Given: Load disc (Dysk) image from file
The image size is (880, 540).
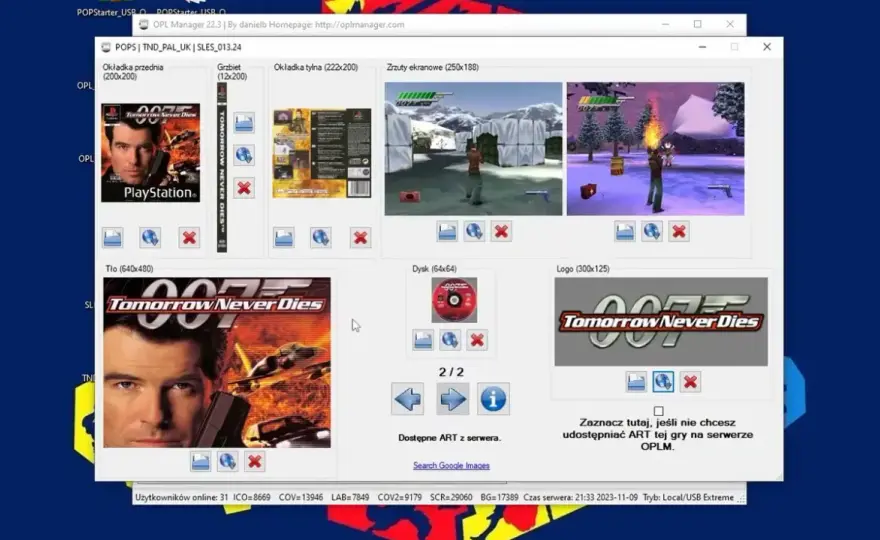Looking at the screenshot, I should [x=423, y=340].
